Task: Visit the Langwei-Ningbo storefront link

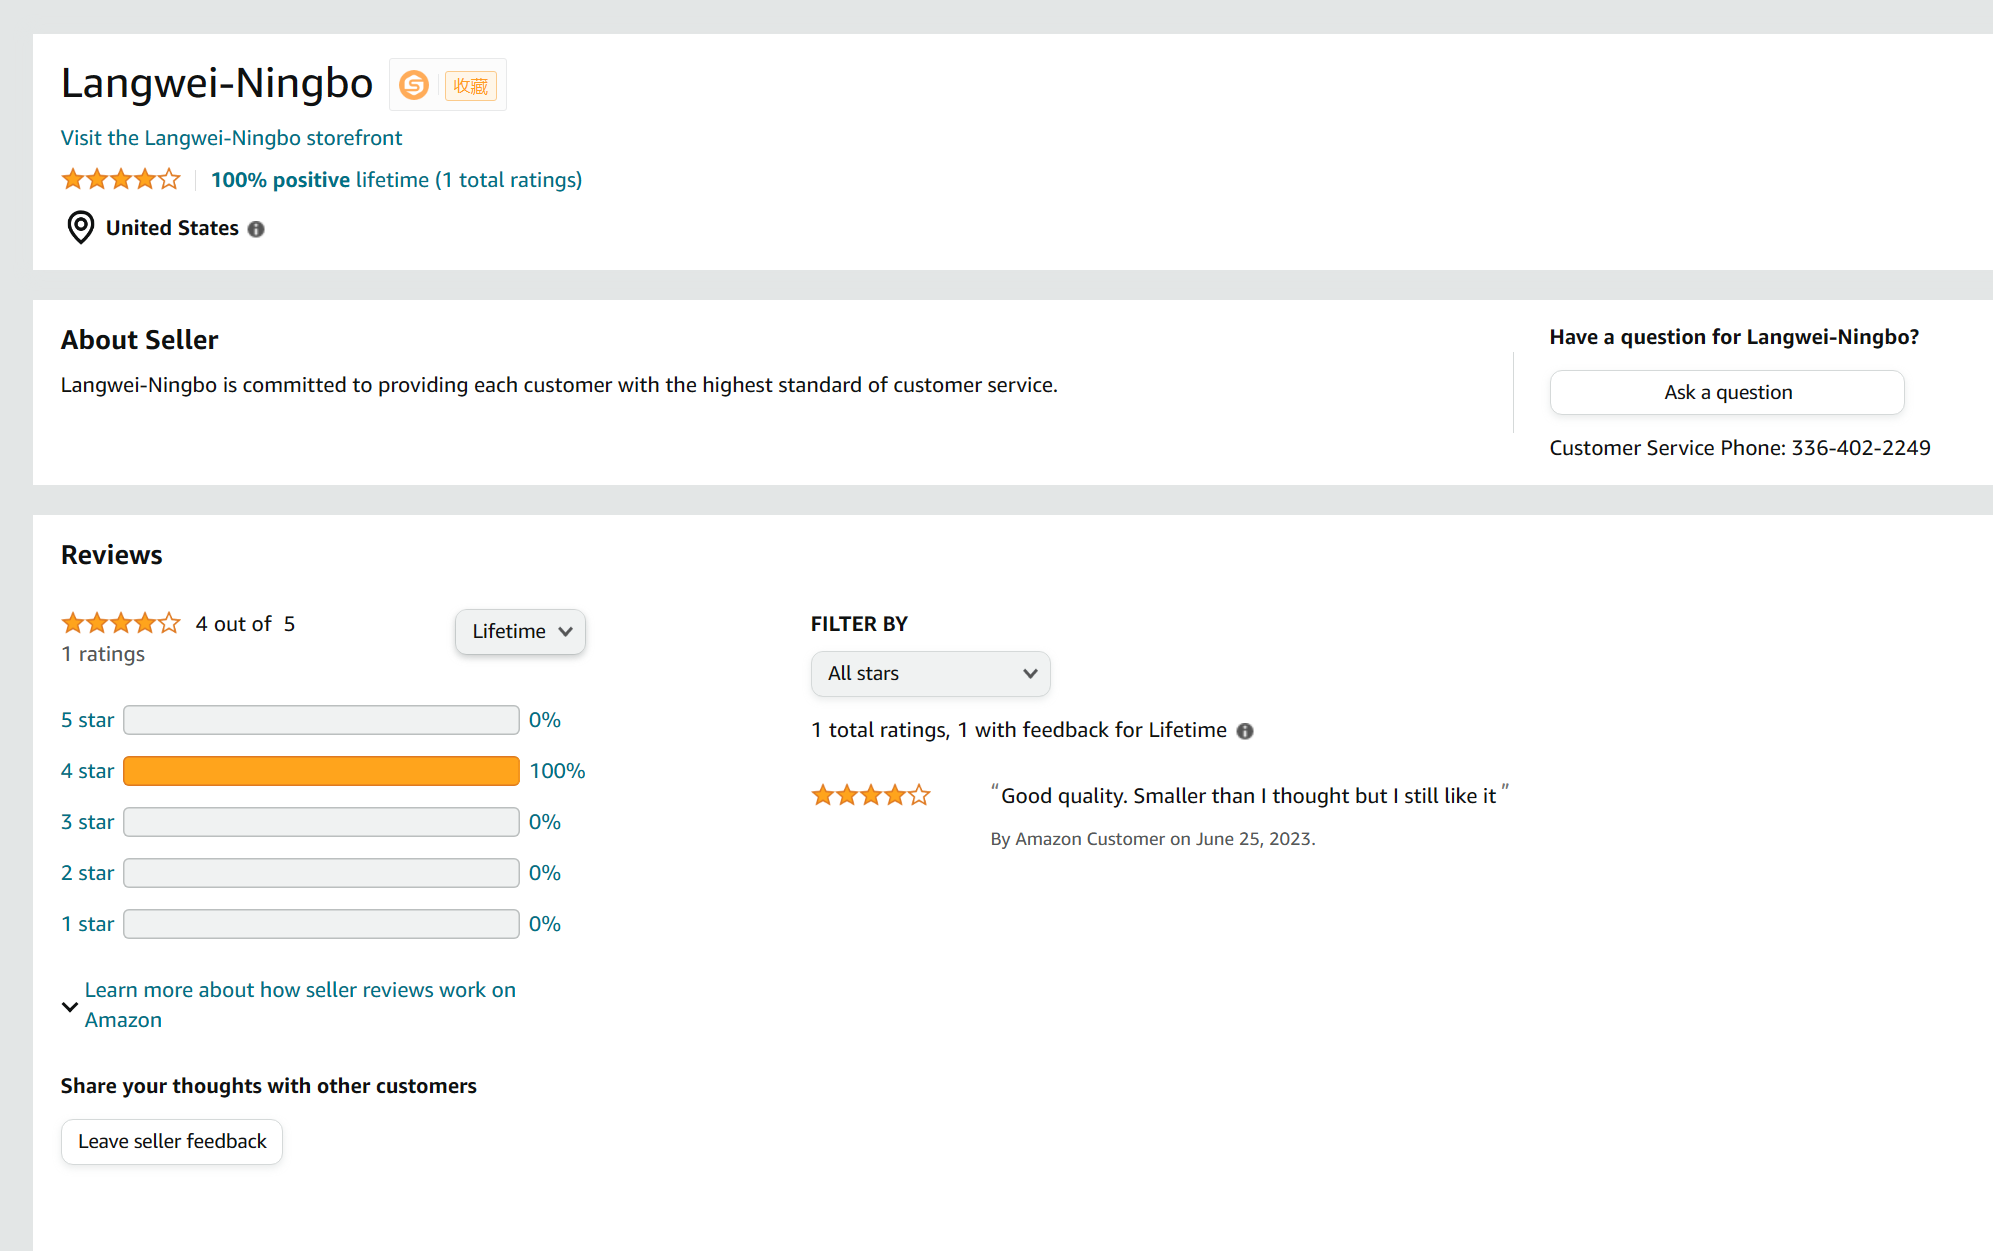Action: 231,138
